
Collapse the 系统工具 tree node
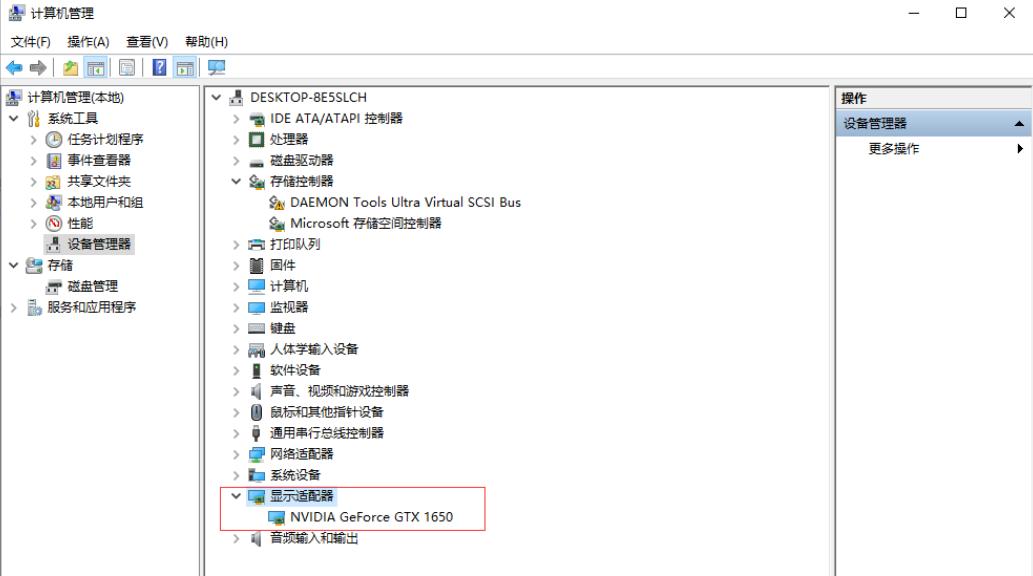coord(14,119)
